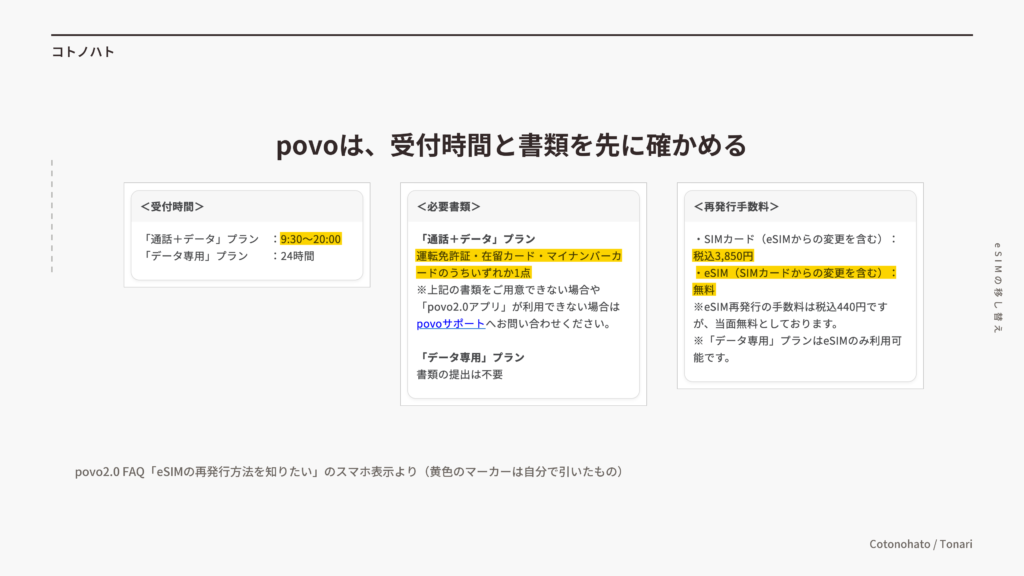Open the povoサポート hyperlink
Viewport: 1024px width, 576px height.
(x=451, y=324)
